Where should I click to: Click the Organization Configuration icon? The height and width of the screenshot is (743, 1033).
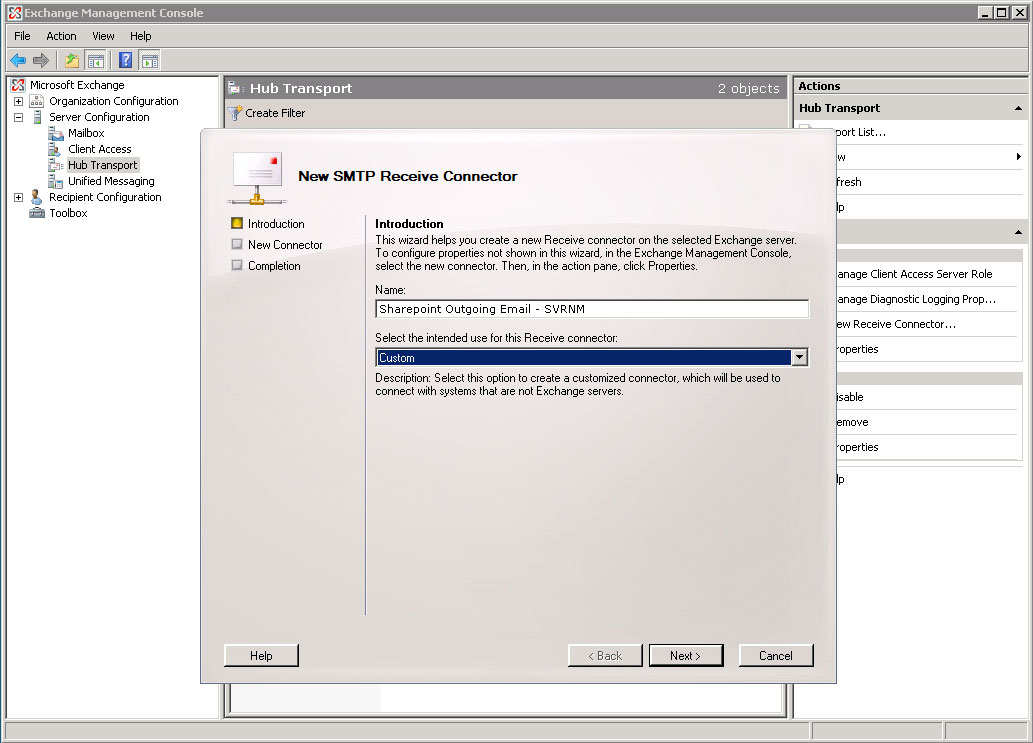coord(37,101)
